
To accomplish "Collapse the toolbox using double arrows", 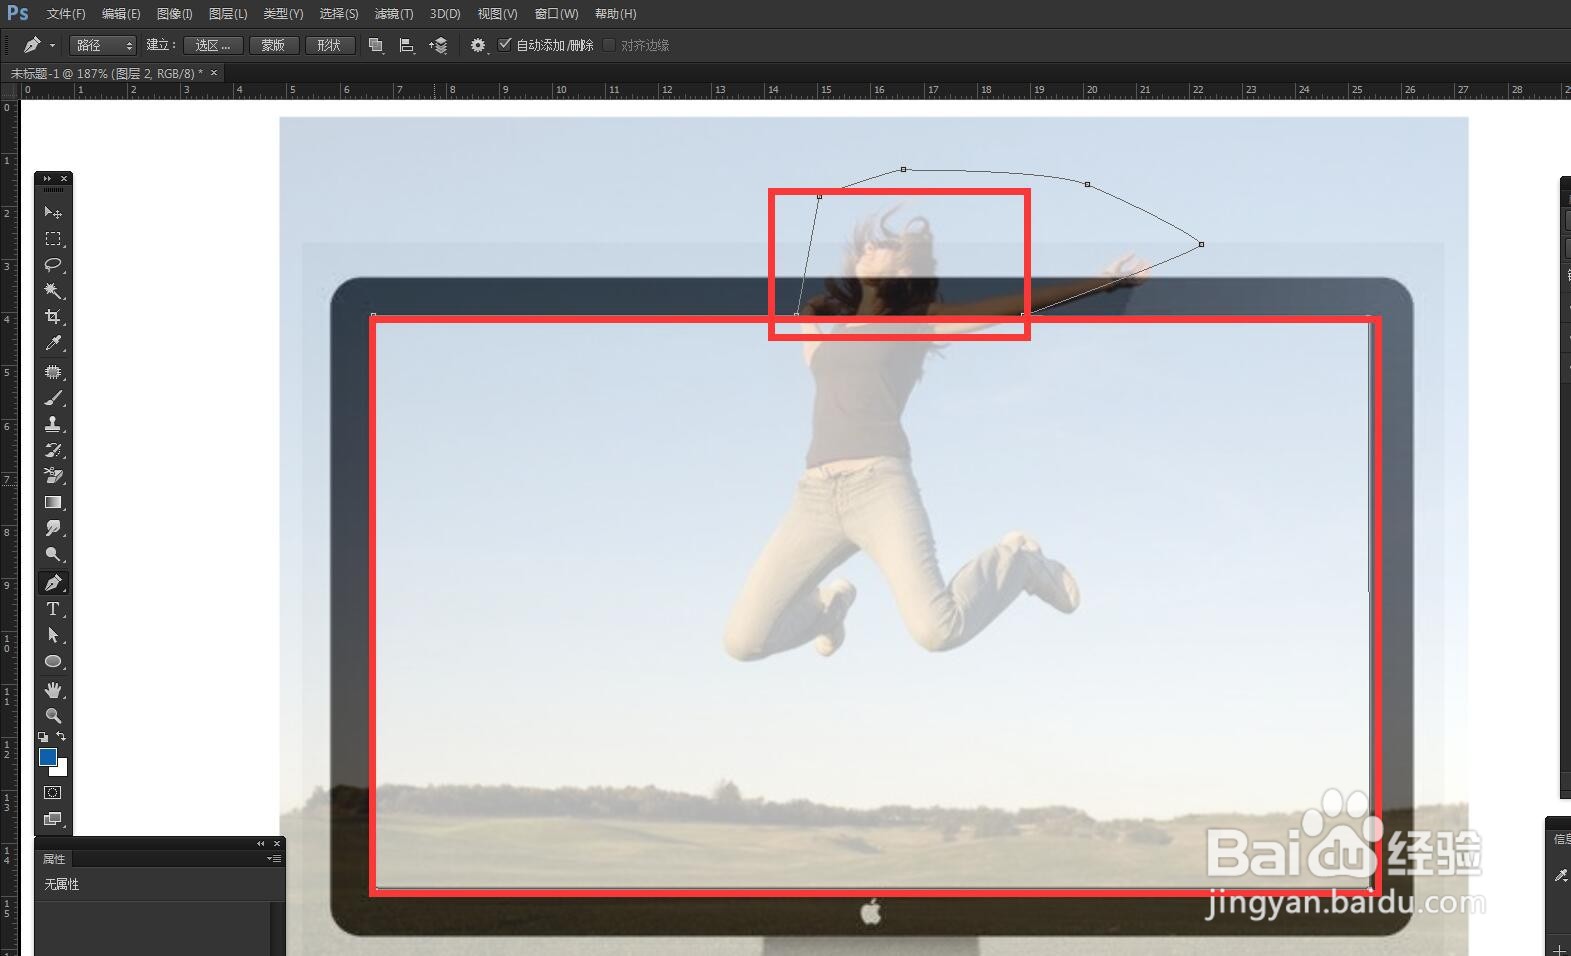I will pyautogui.click(x=46, y=179).
